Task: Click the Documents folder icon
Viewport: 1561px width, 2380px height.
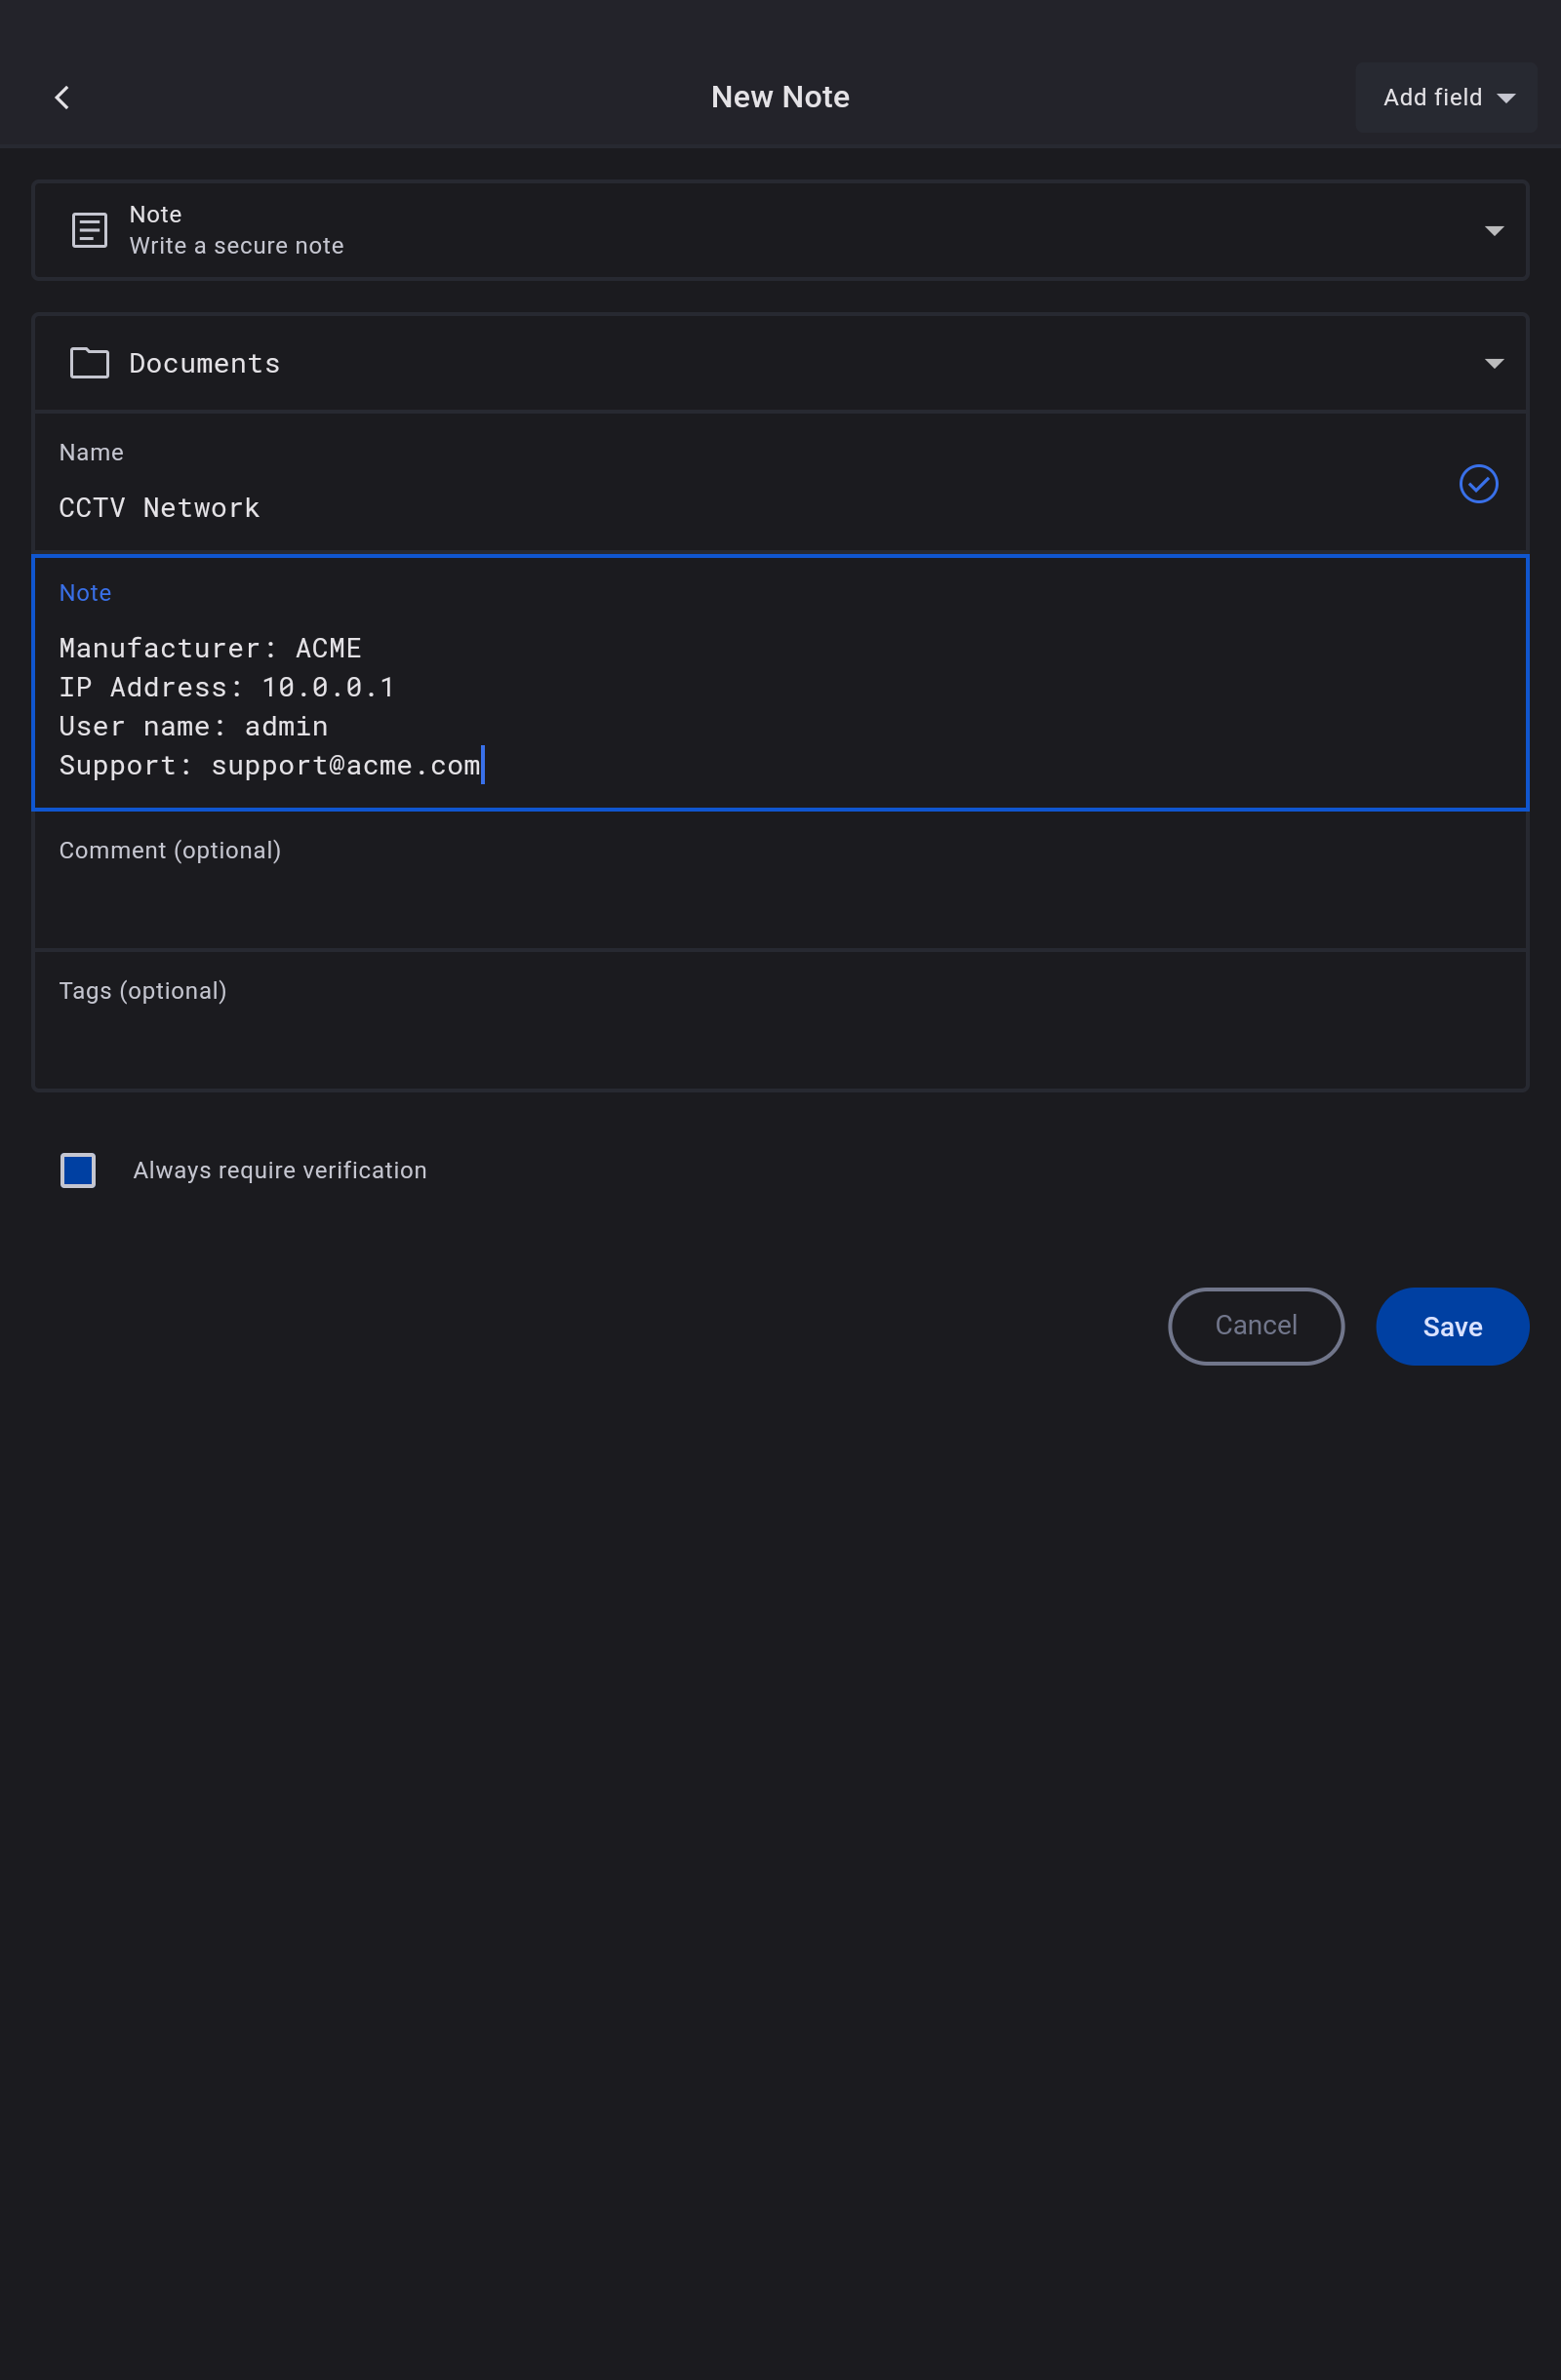Action: point(89,363)
